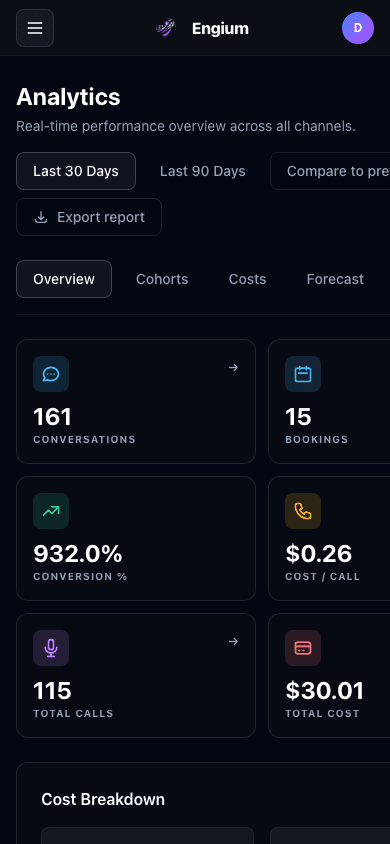Screen dimensions: 390x844
Task: Click the BOOKINGS label
Action: coord(317,439)
